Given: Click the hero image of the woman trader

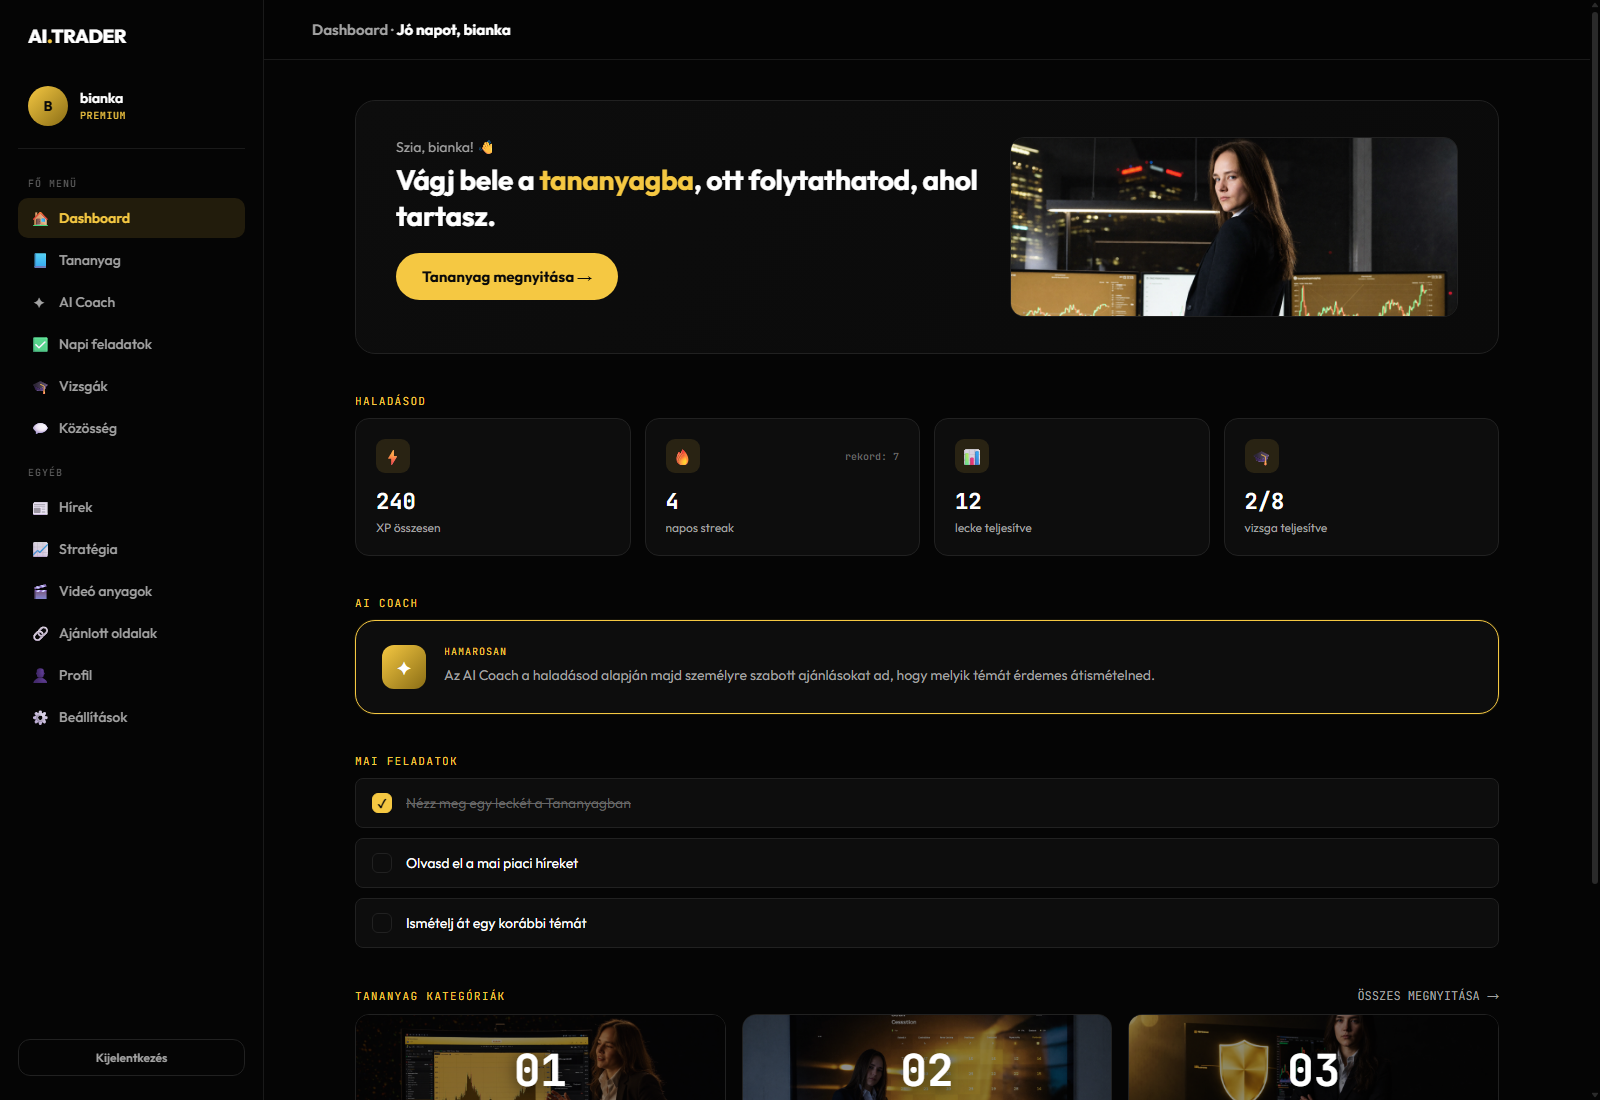Looking at the screenshot, I should [x=1234, y=227].
